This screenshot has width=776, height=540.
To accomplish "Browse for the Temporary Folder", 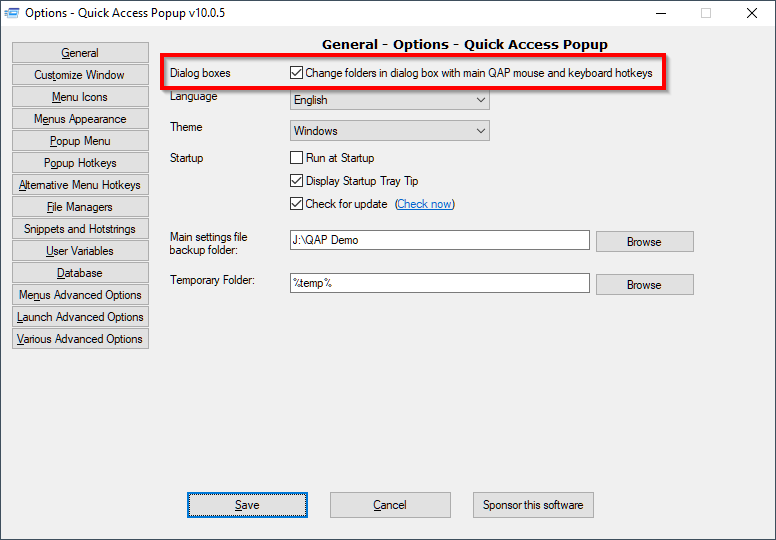I will click(x=644, y=284).
